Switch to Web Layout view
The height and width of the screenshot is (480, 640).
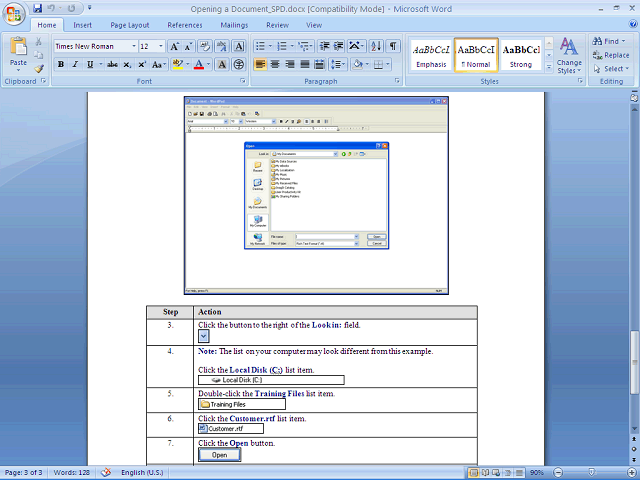click(496, 473)
